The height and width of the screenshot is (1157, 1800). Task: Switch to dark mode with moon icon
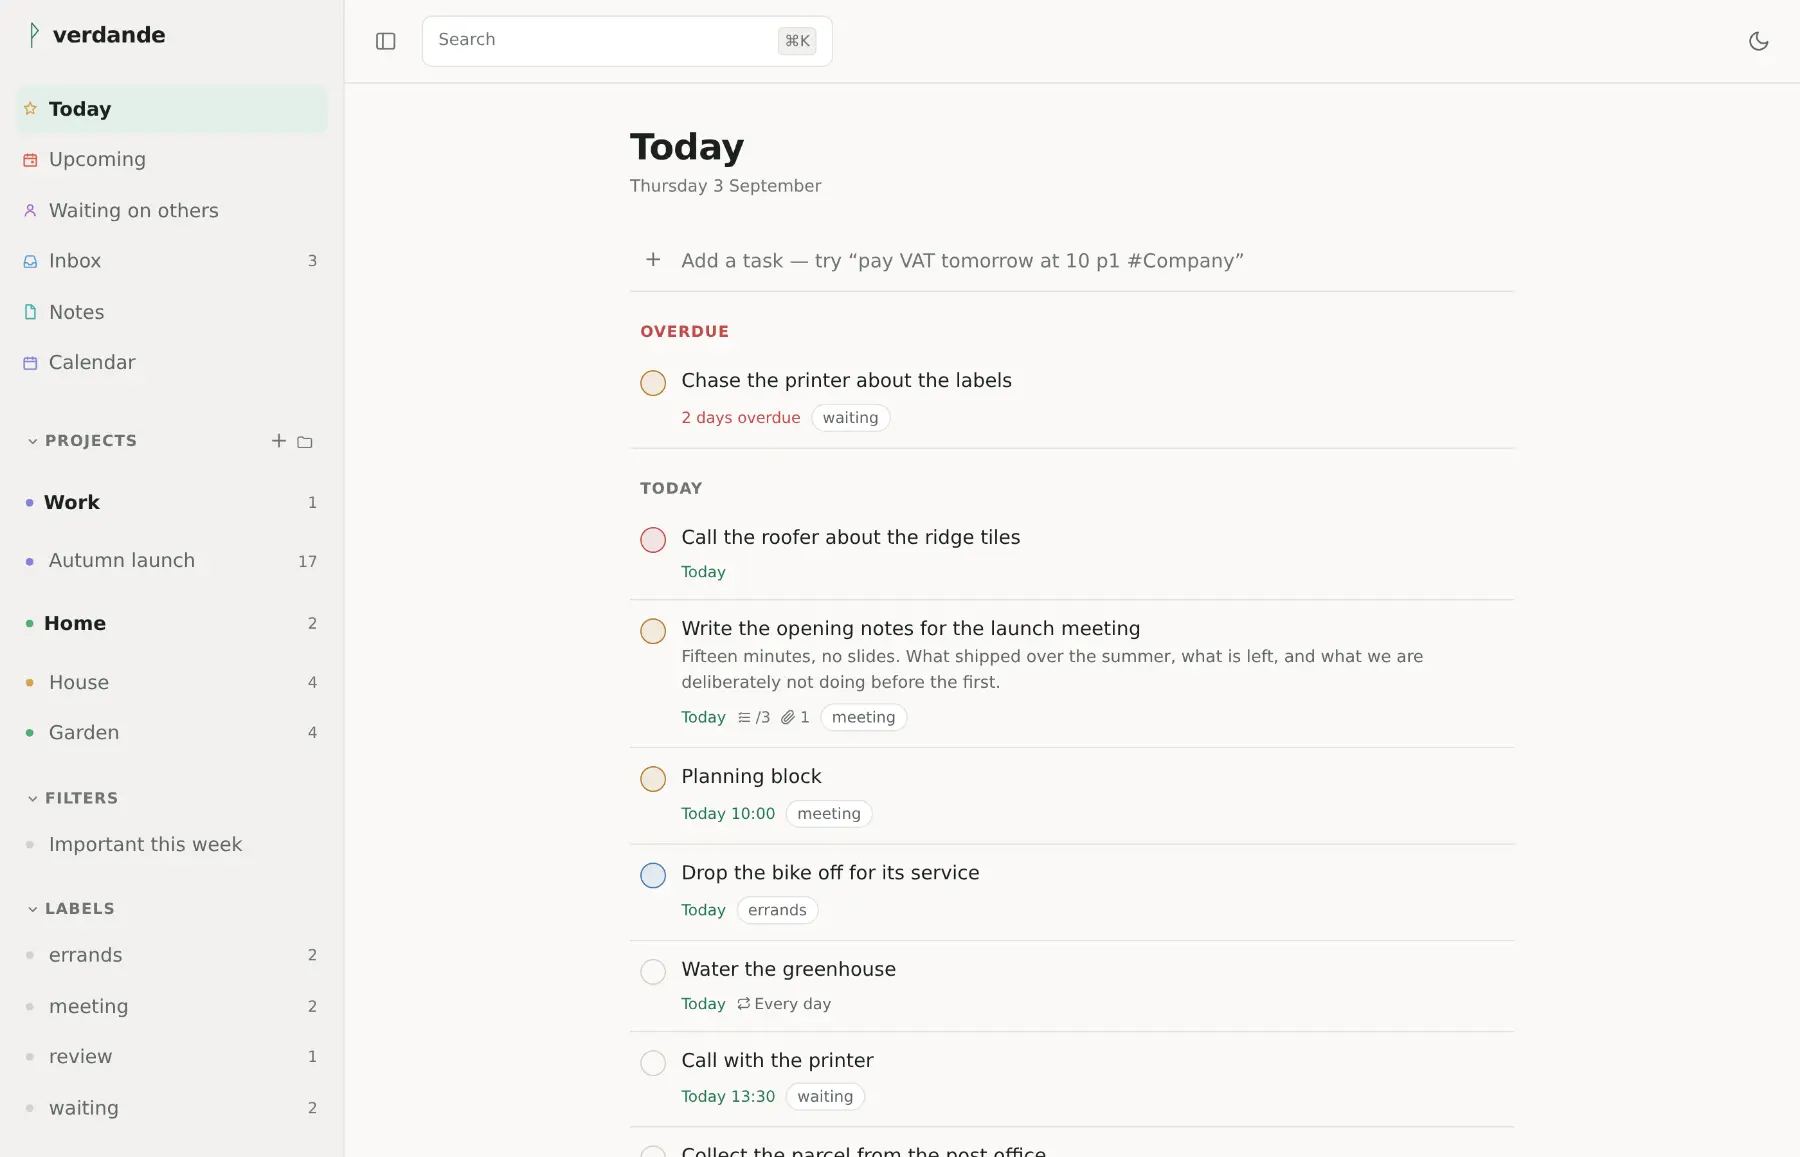(x=1759, y=41)
